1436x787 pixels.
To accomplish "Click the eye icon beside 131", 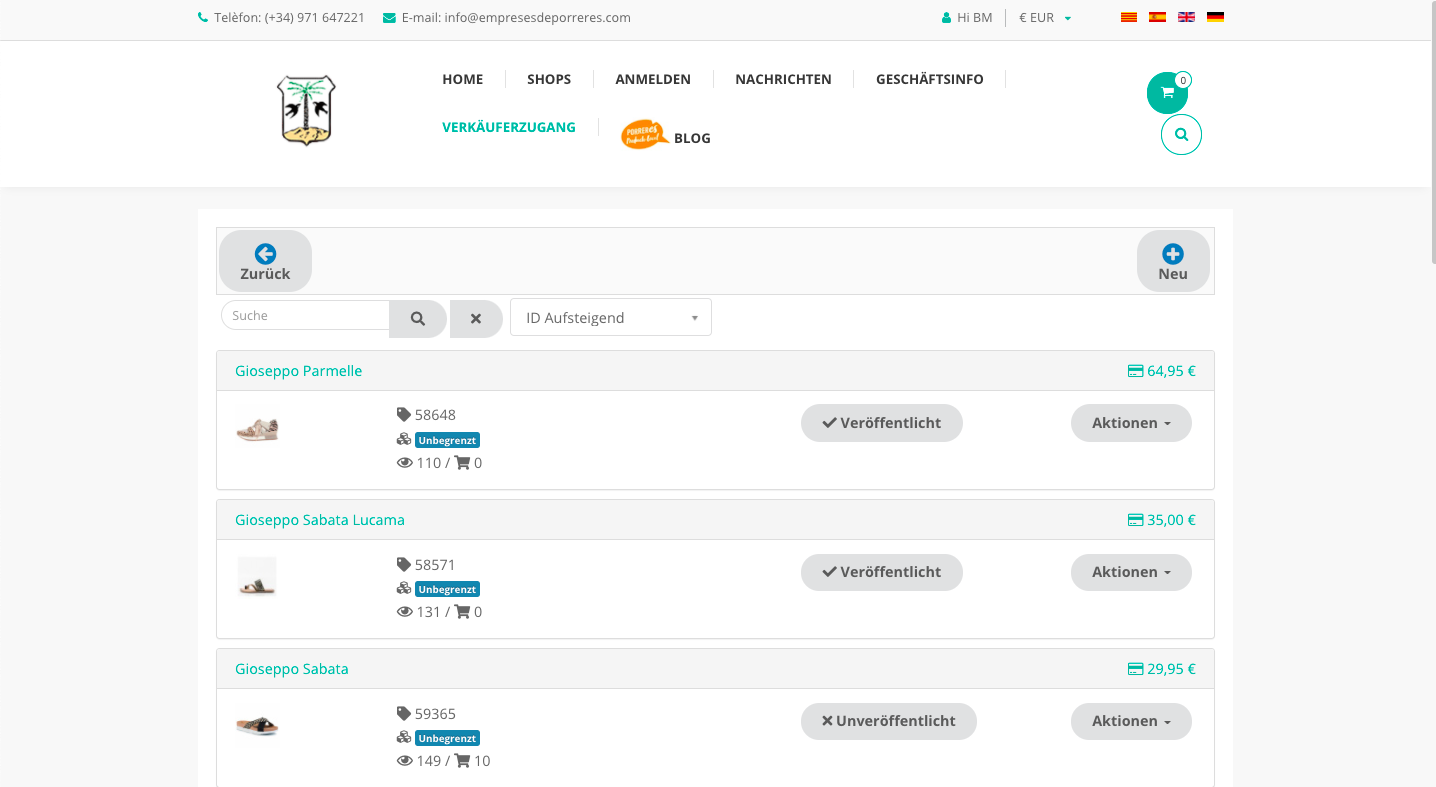I will pyautogui.click(x=405, y=612).
